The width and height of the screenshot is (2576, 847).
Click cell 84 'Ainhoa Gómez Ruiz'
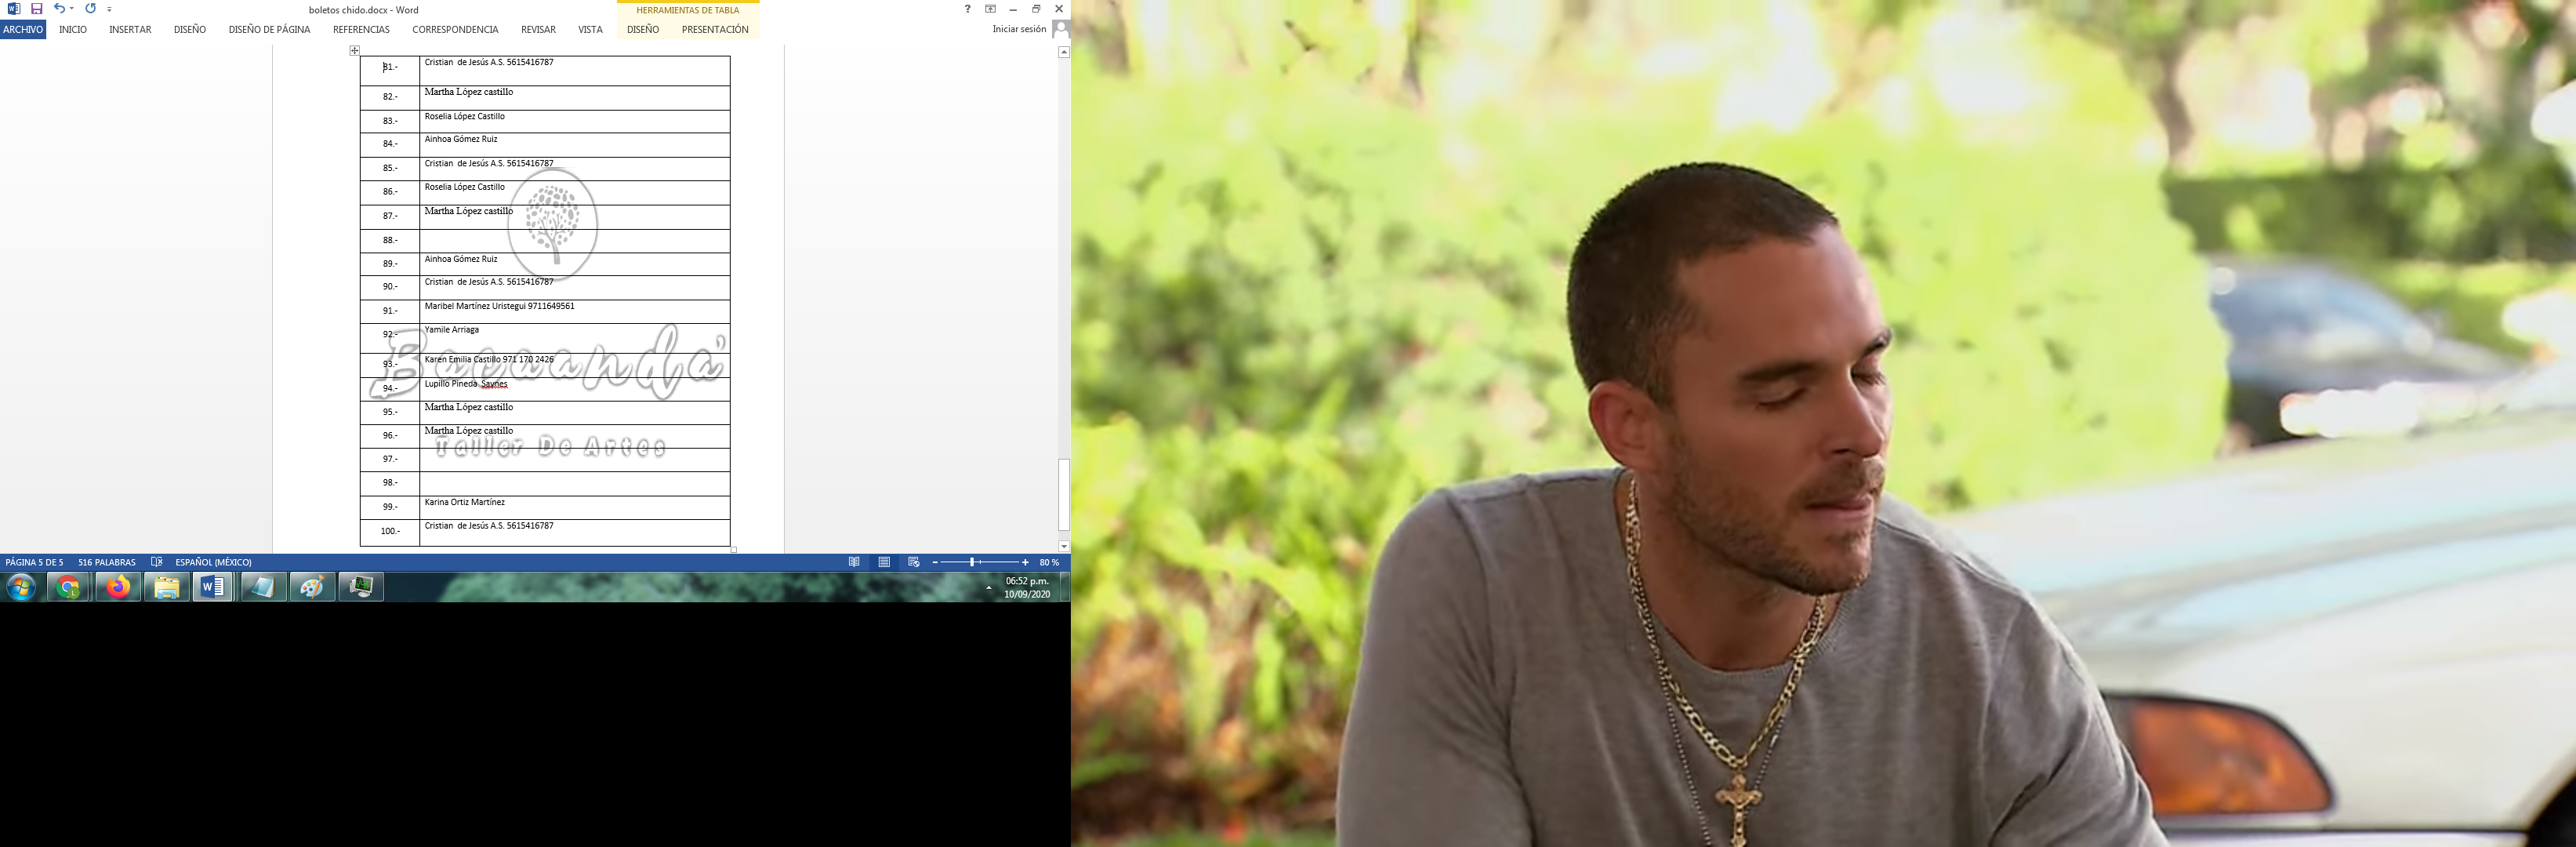(x=575, y=145)
